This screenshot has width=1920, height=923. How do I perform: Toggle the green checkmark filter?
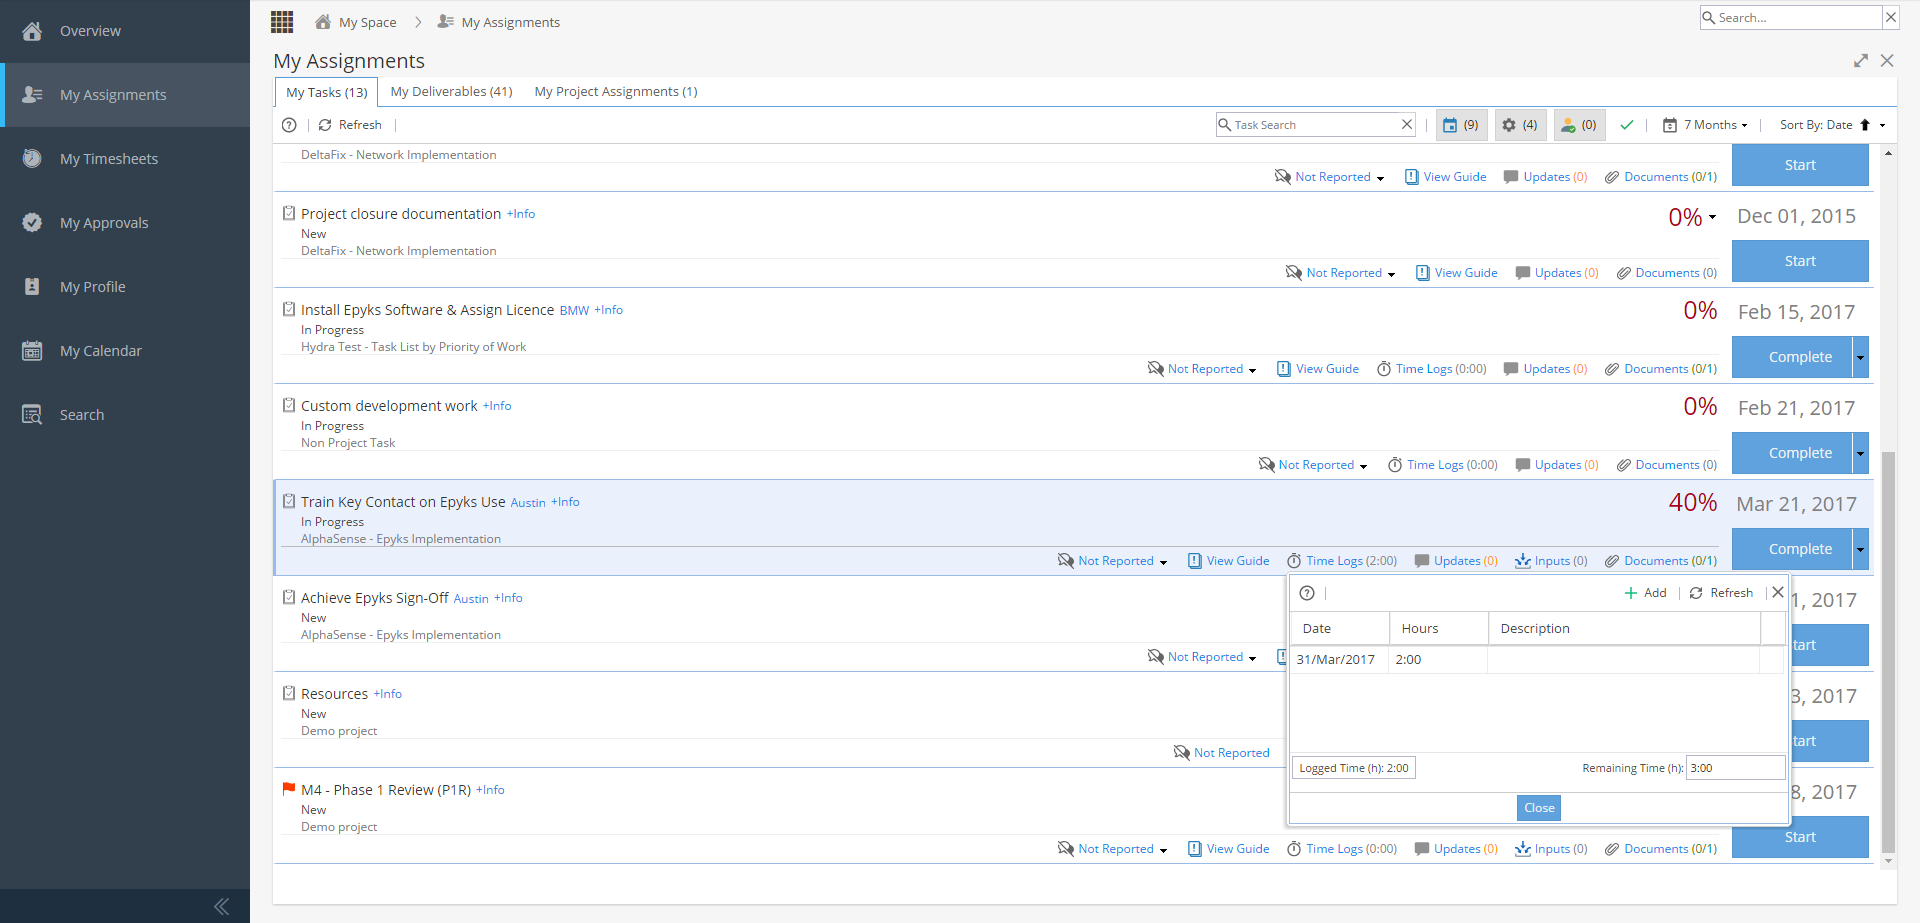tap(1627, 125)
